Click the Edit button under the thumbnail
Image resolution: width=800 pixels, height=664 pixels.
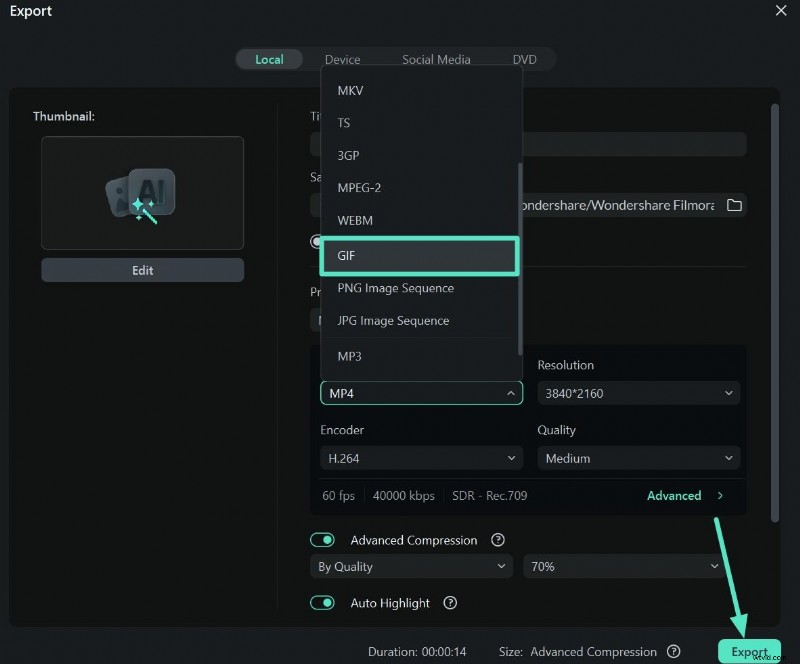[x=142, y=270]
